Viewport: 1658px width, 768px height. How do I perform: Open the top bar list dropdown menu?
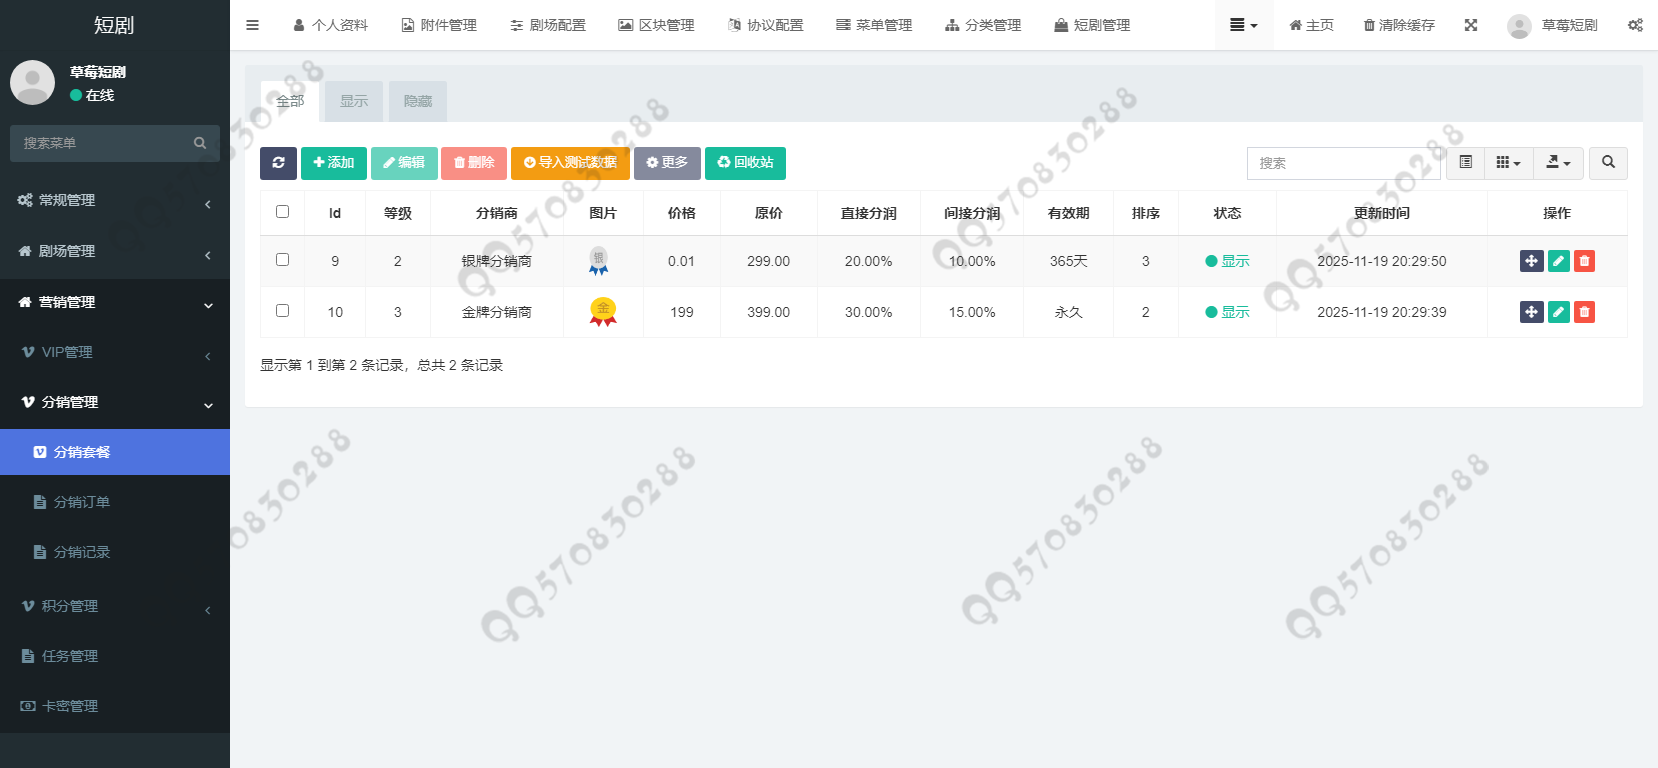[x=1243, y=25]
